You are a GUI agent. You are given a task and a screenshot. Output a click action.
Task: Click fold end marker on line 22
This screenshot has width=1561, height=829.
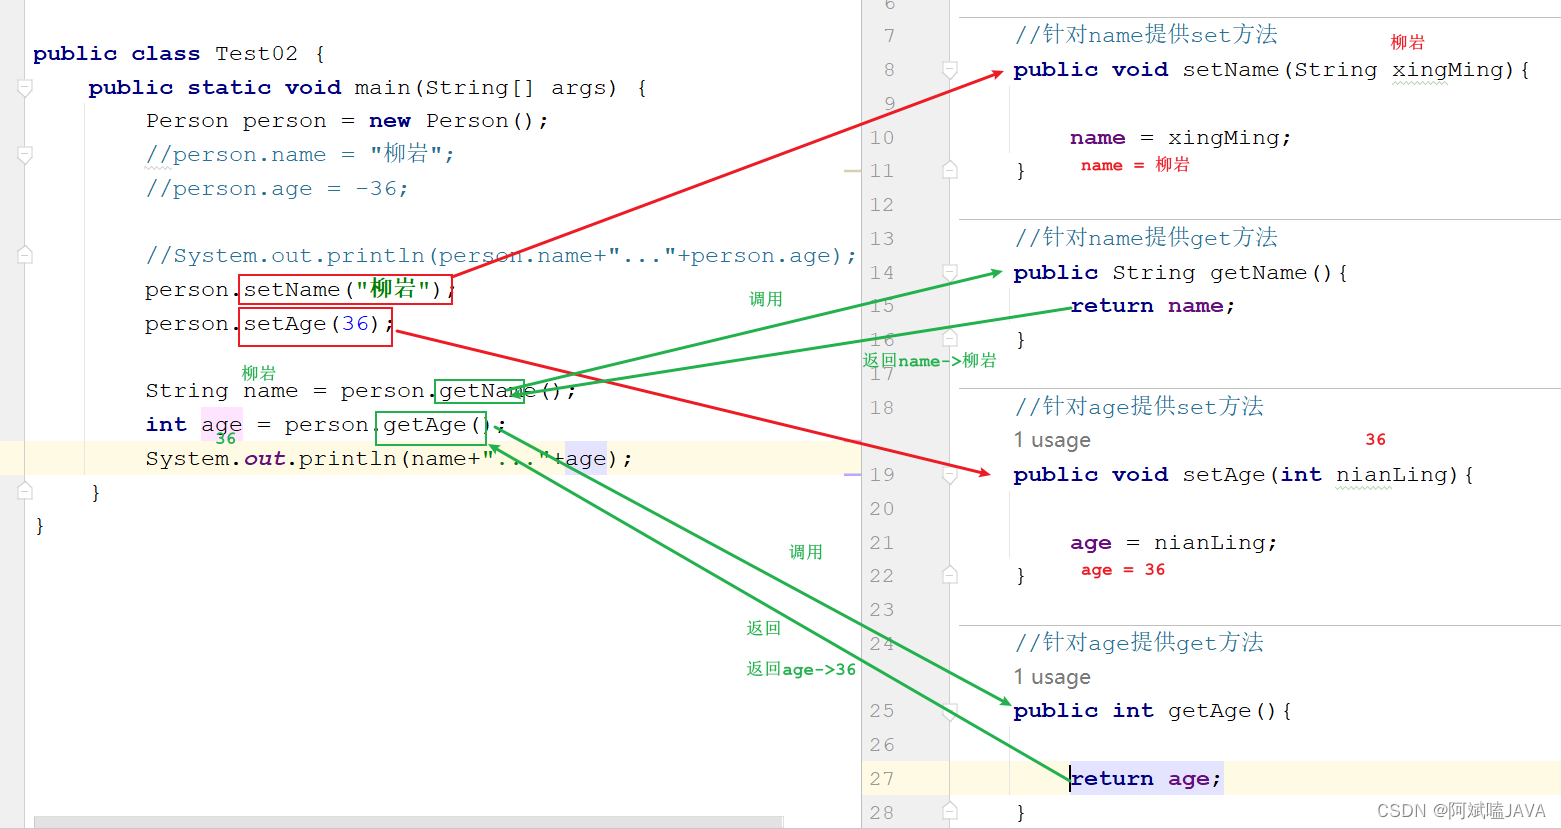(x=950, y=575)
